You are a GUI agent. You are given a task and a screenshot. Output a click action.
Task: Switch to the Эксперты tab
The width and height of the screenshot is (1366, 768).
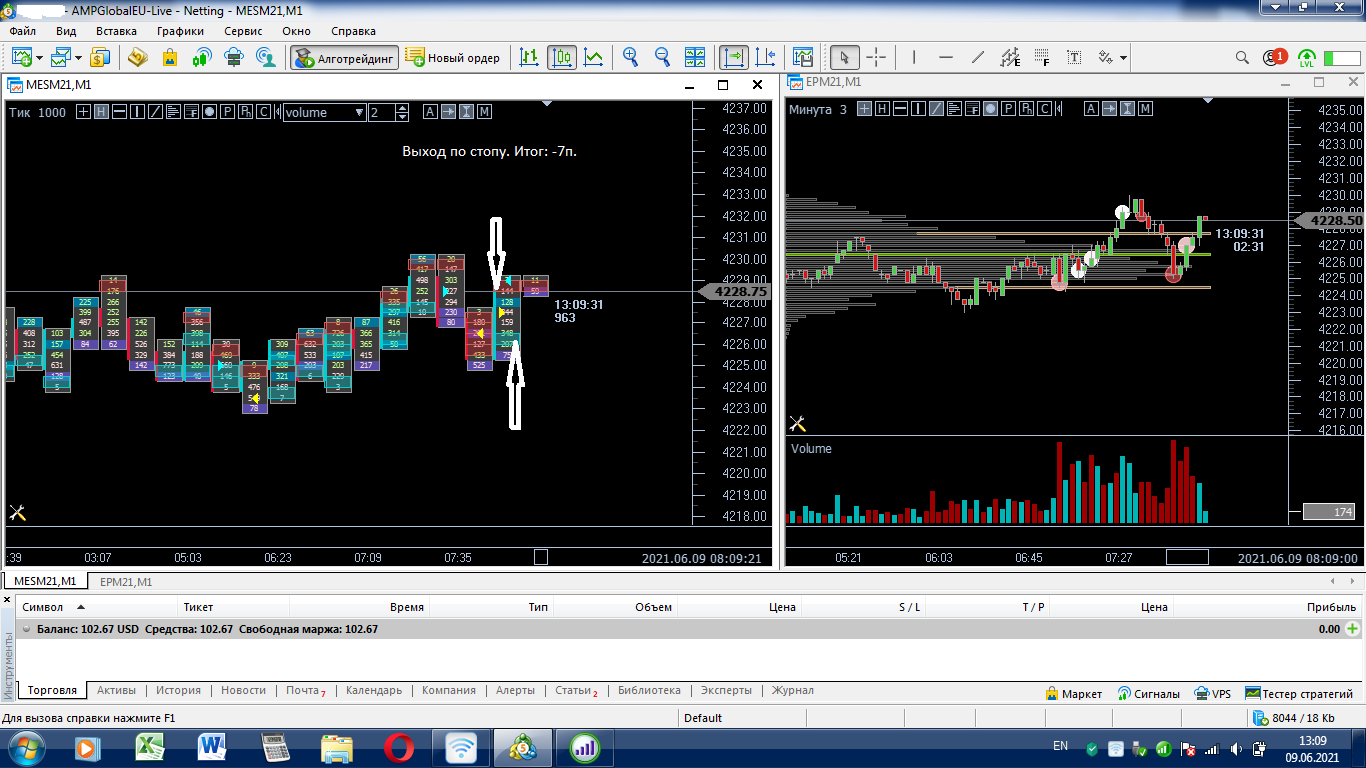click(727, 690)
